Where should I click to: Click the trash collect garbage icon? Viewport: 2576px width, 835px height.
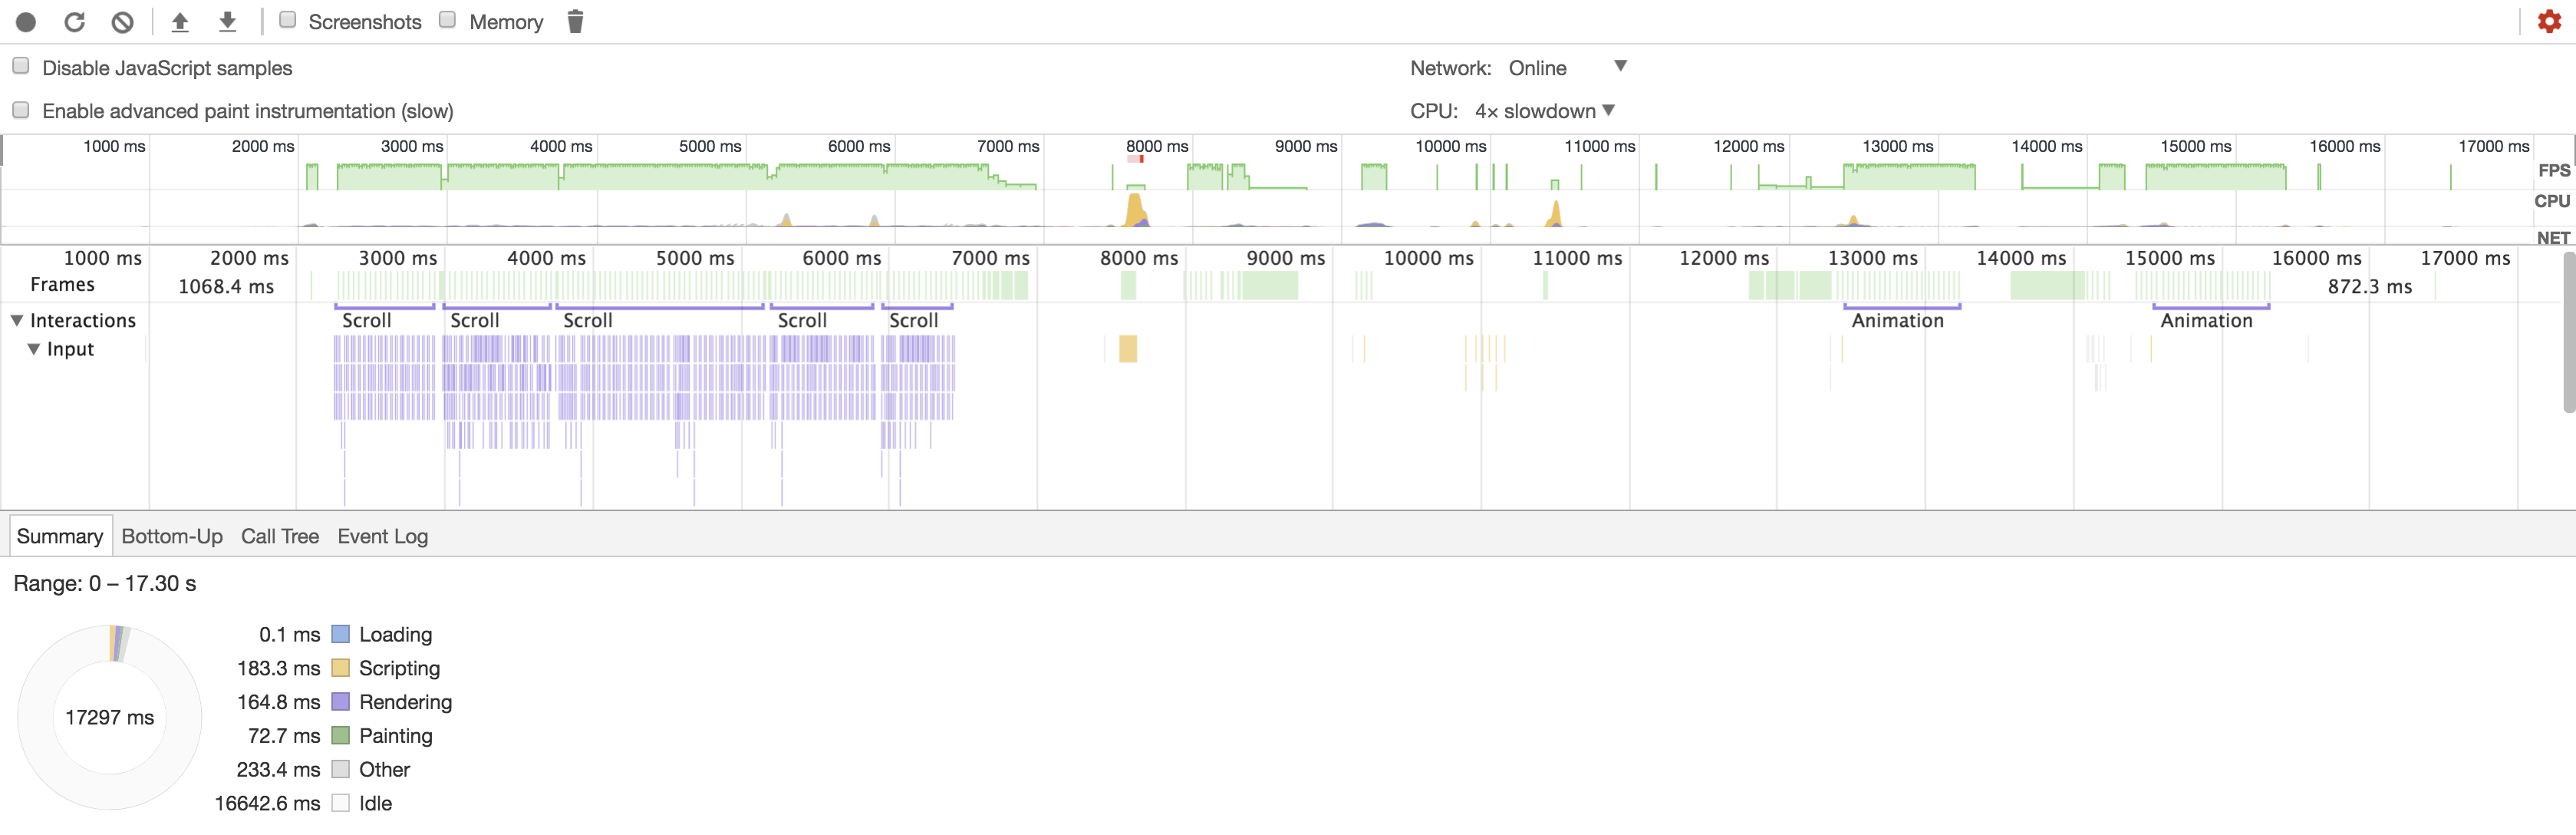click(575, 22)
